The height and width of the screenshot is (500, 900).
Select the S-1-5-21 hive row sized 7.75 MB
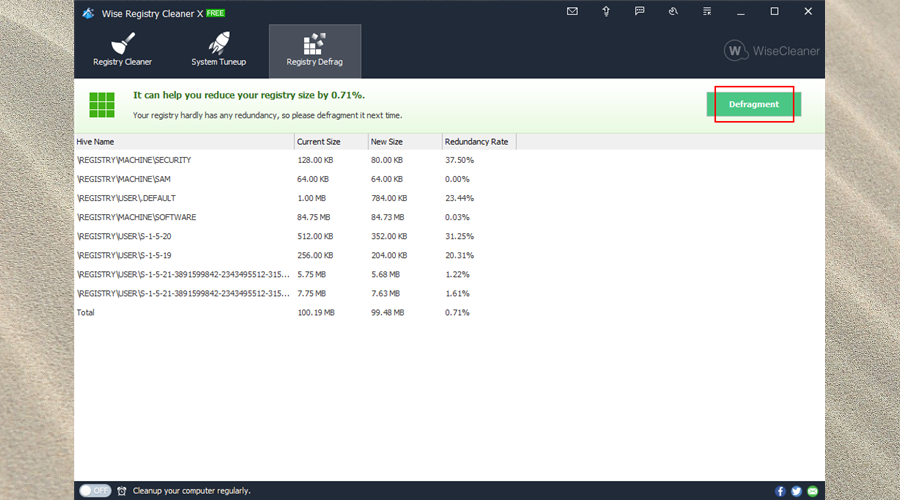[449, 293]
